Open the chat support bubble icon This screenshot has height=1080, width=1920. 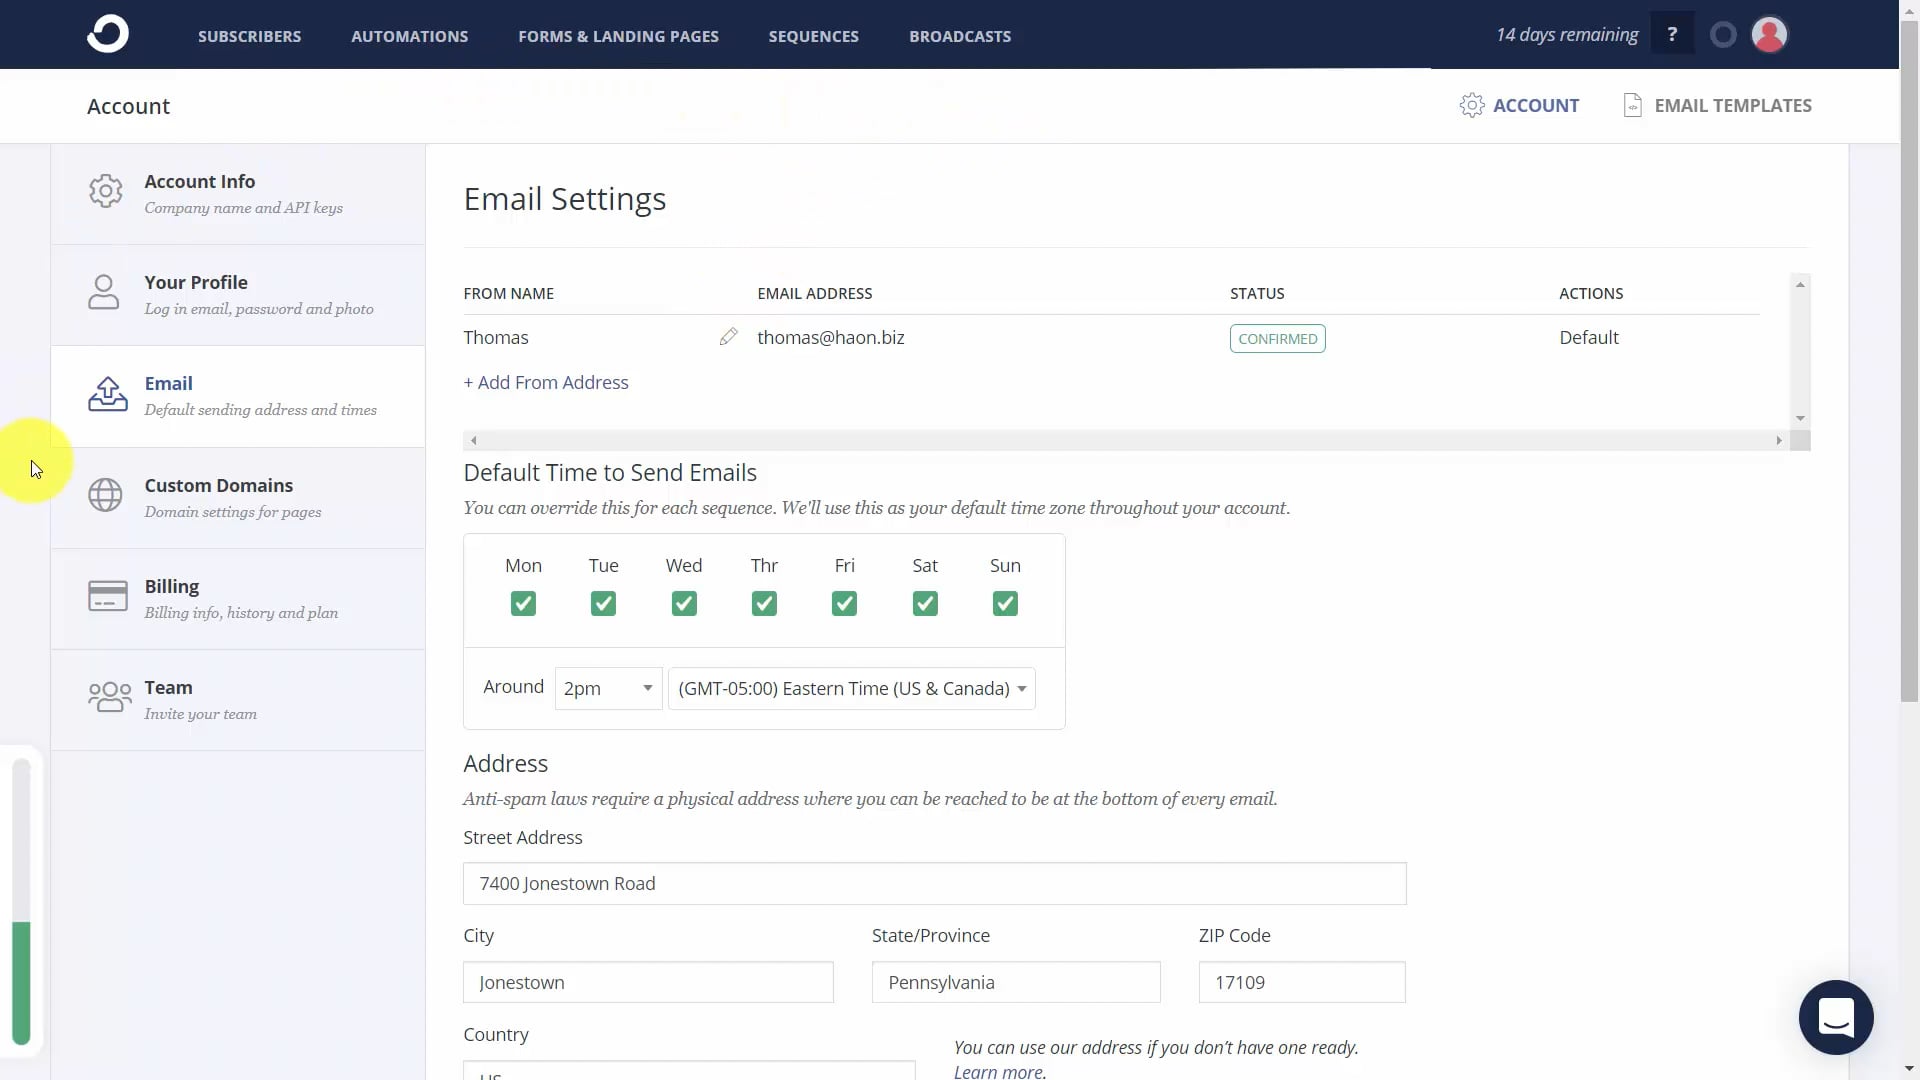(x=1835, y=1017)
